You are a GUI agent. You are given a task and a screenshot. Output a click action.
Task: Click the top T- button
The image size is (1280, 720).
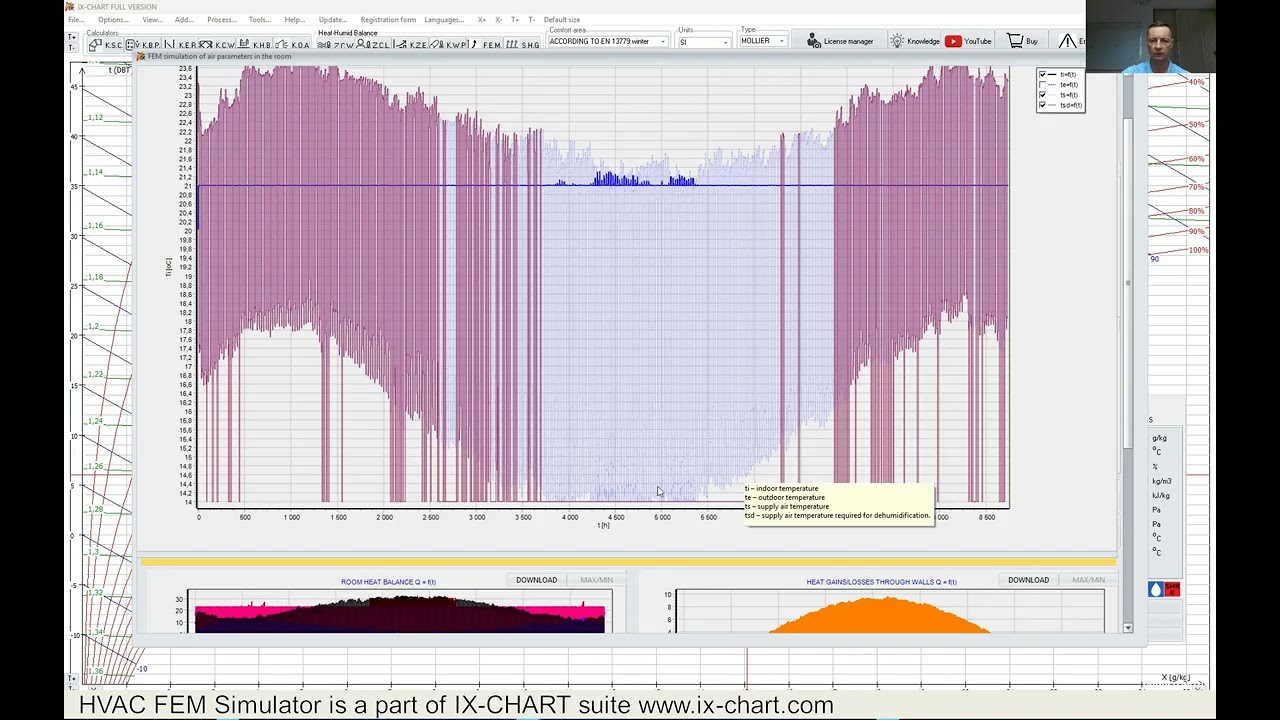tap(72, 48)
